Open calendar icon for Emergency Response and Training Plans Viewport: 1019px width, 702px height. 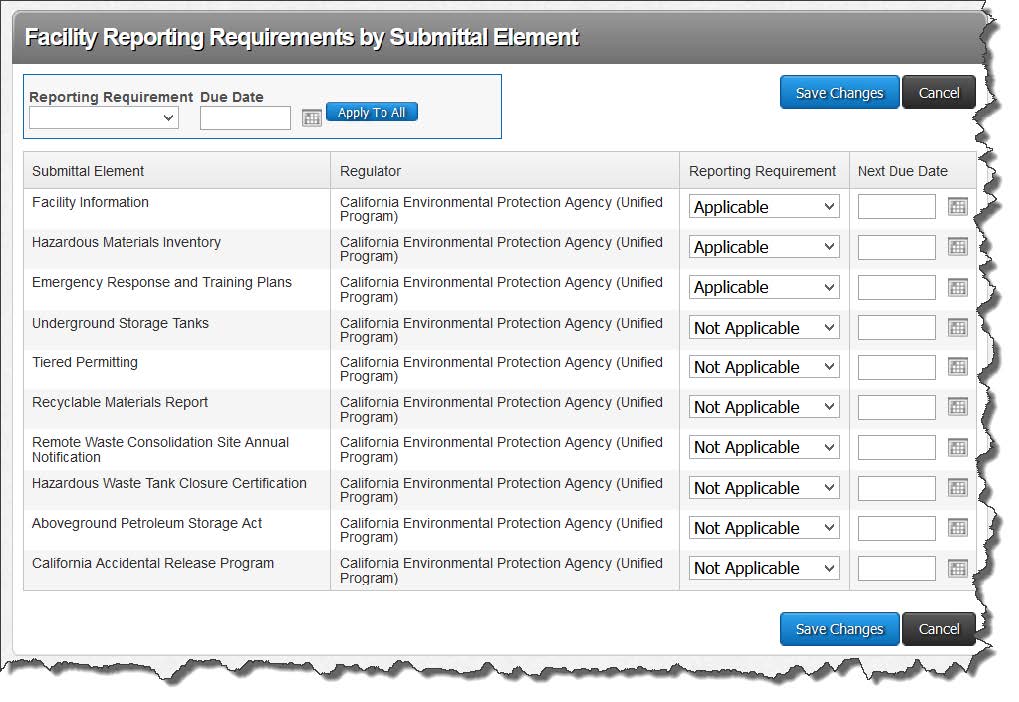coord(957,287)
